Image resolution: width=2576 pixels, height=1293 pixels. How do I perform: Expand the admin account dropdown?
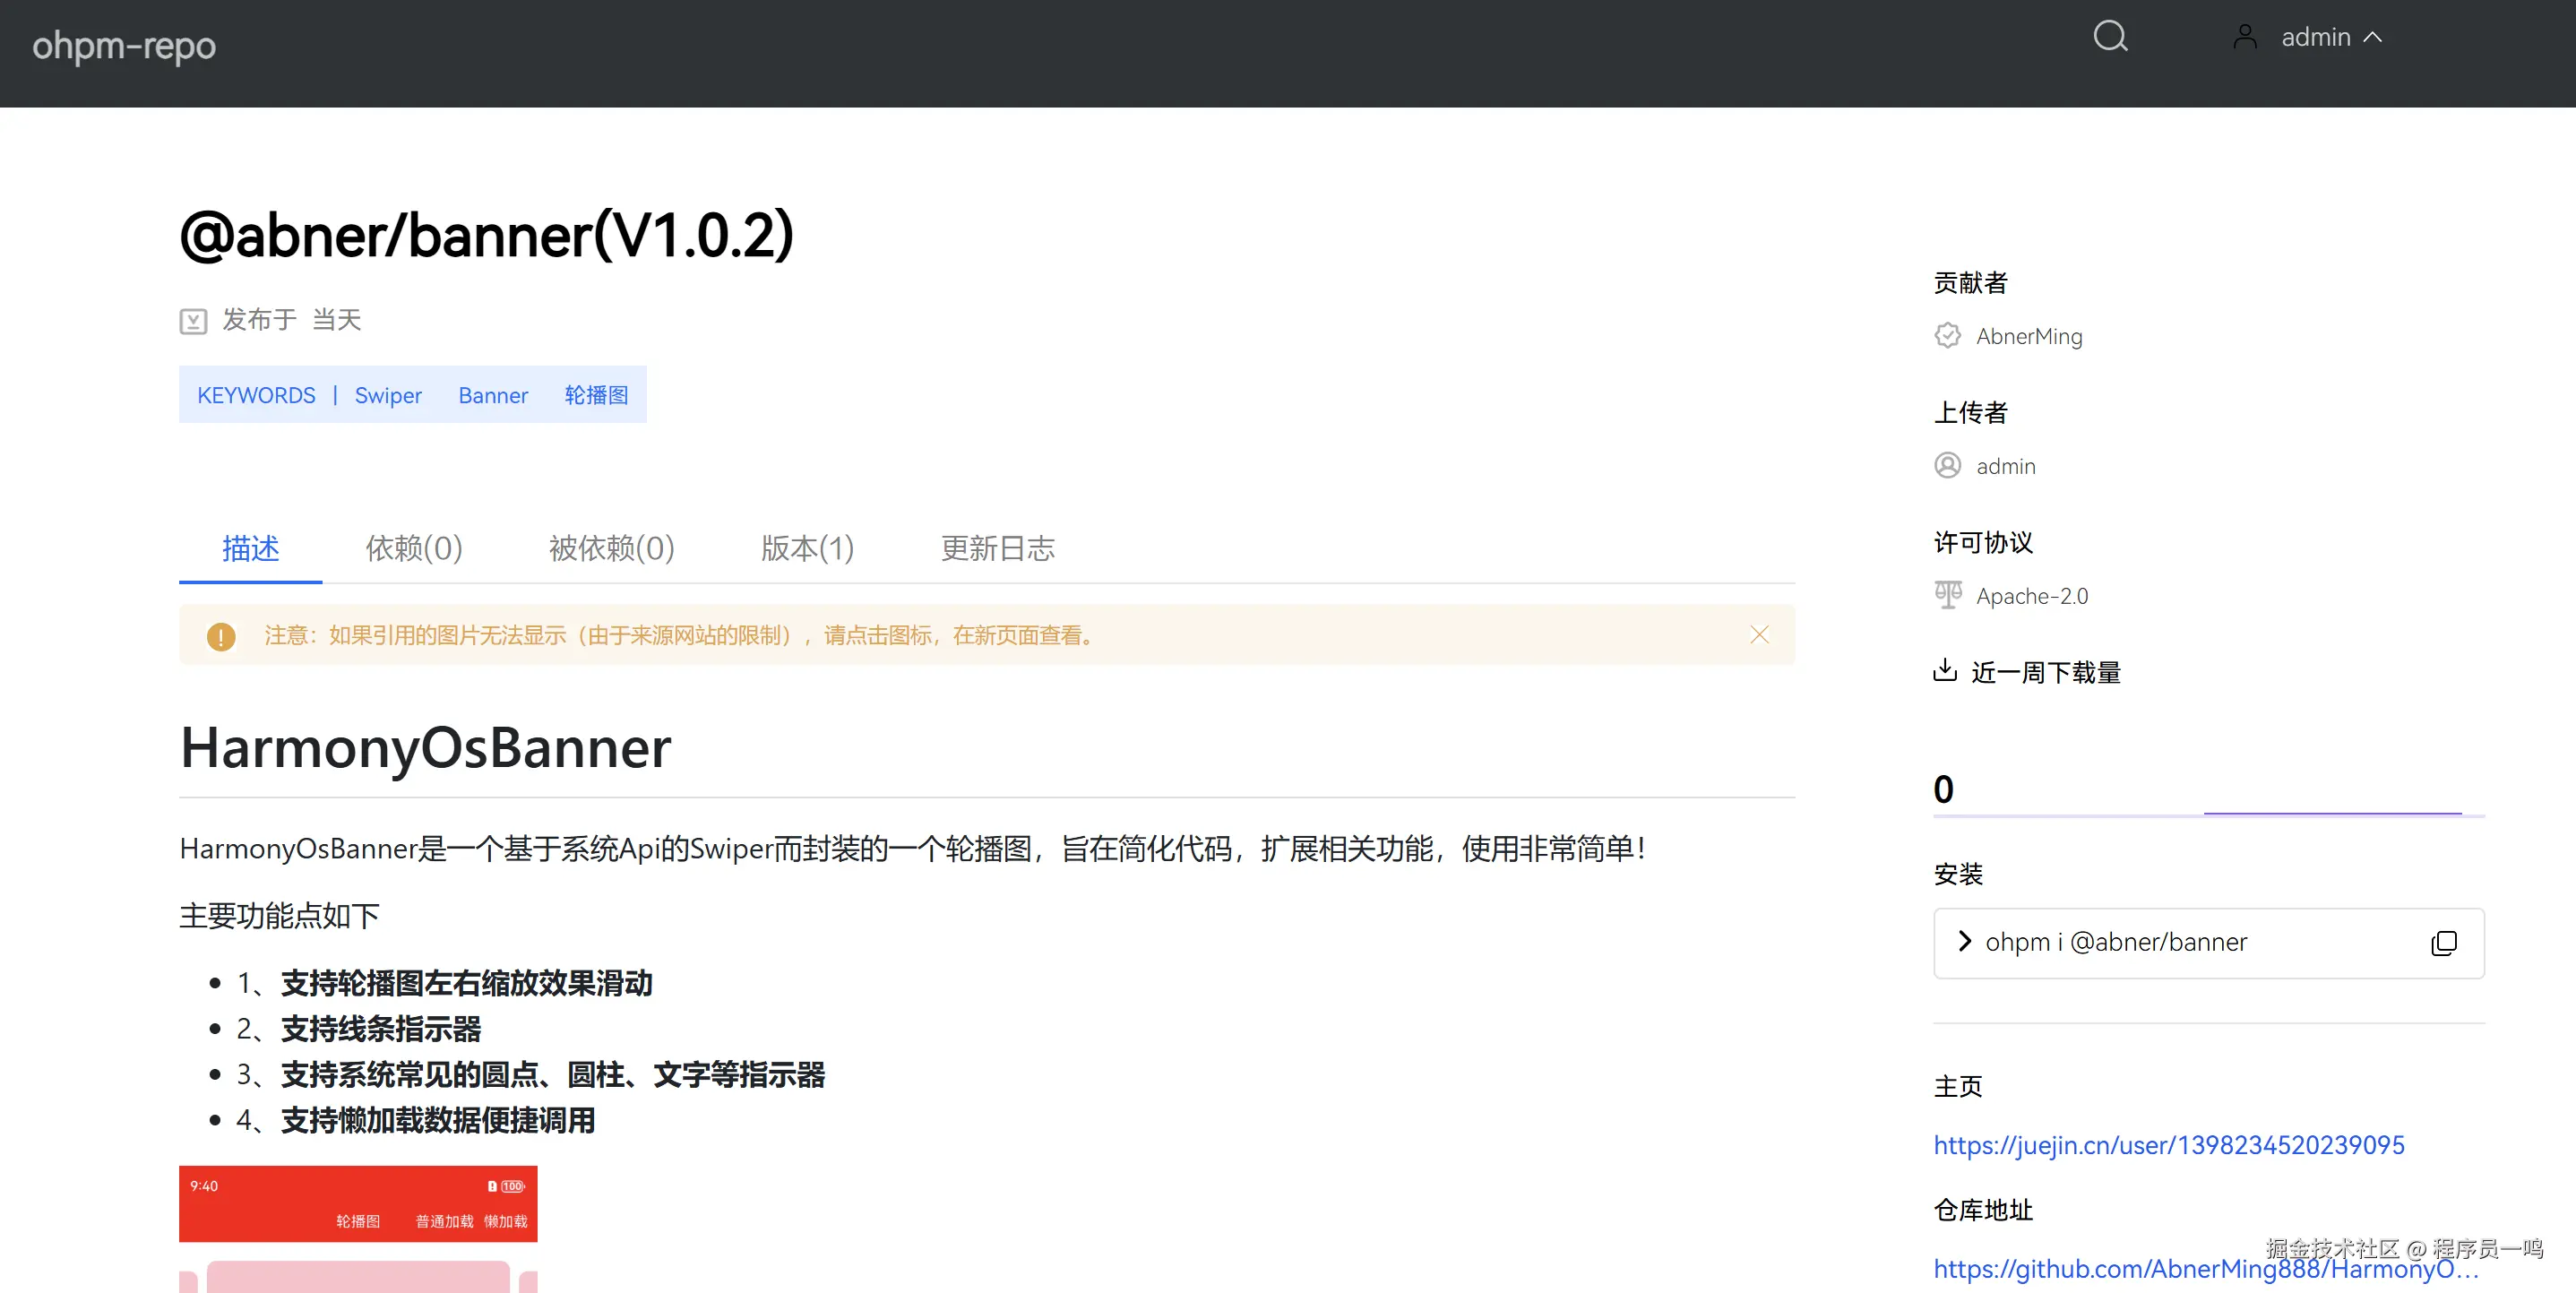tap(2372, 38)
